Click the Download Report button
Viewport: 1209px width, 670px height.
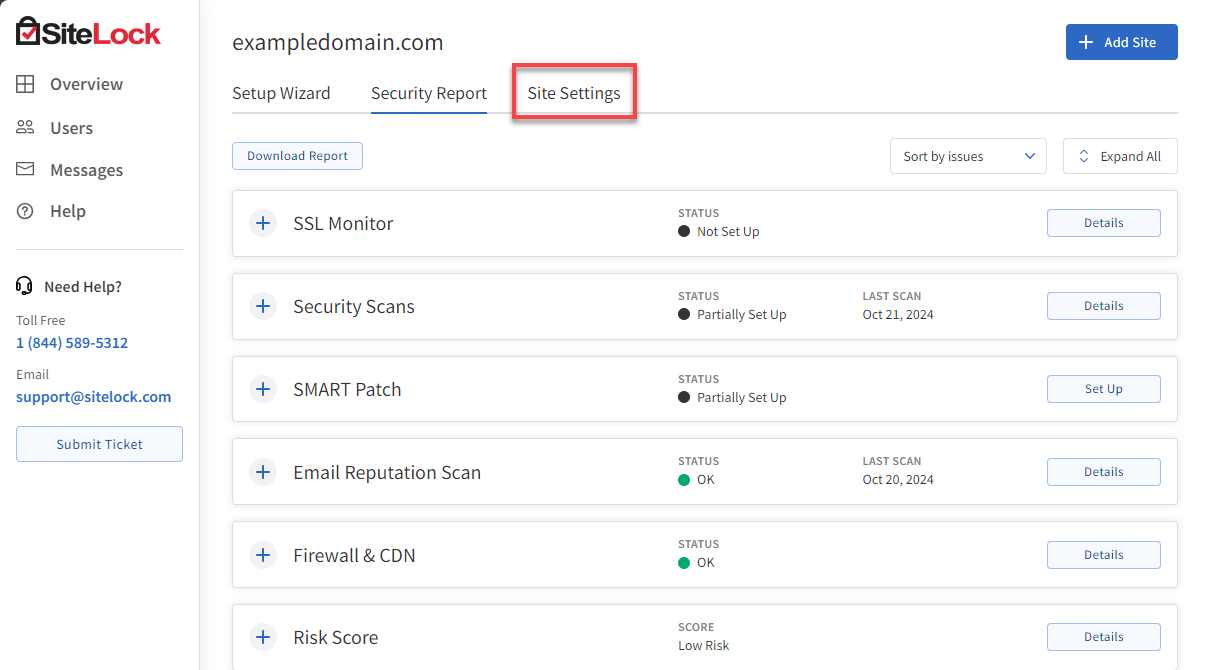(297, 156)
